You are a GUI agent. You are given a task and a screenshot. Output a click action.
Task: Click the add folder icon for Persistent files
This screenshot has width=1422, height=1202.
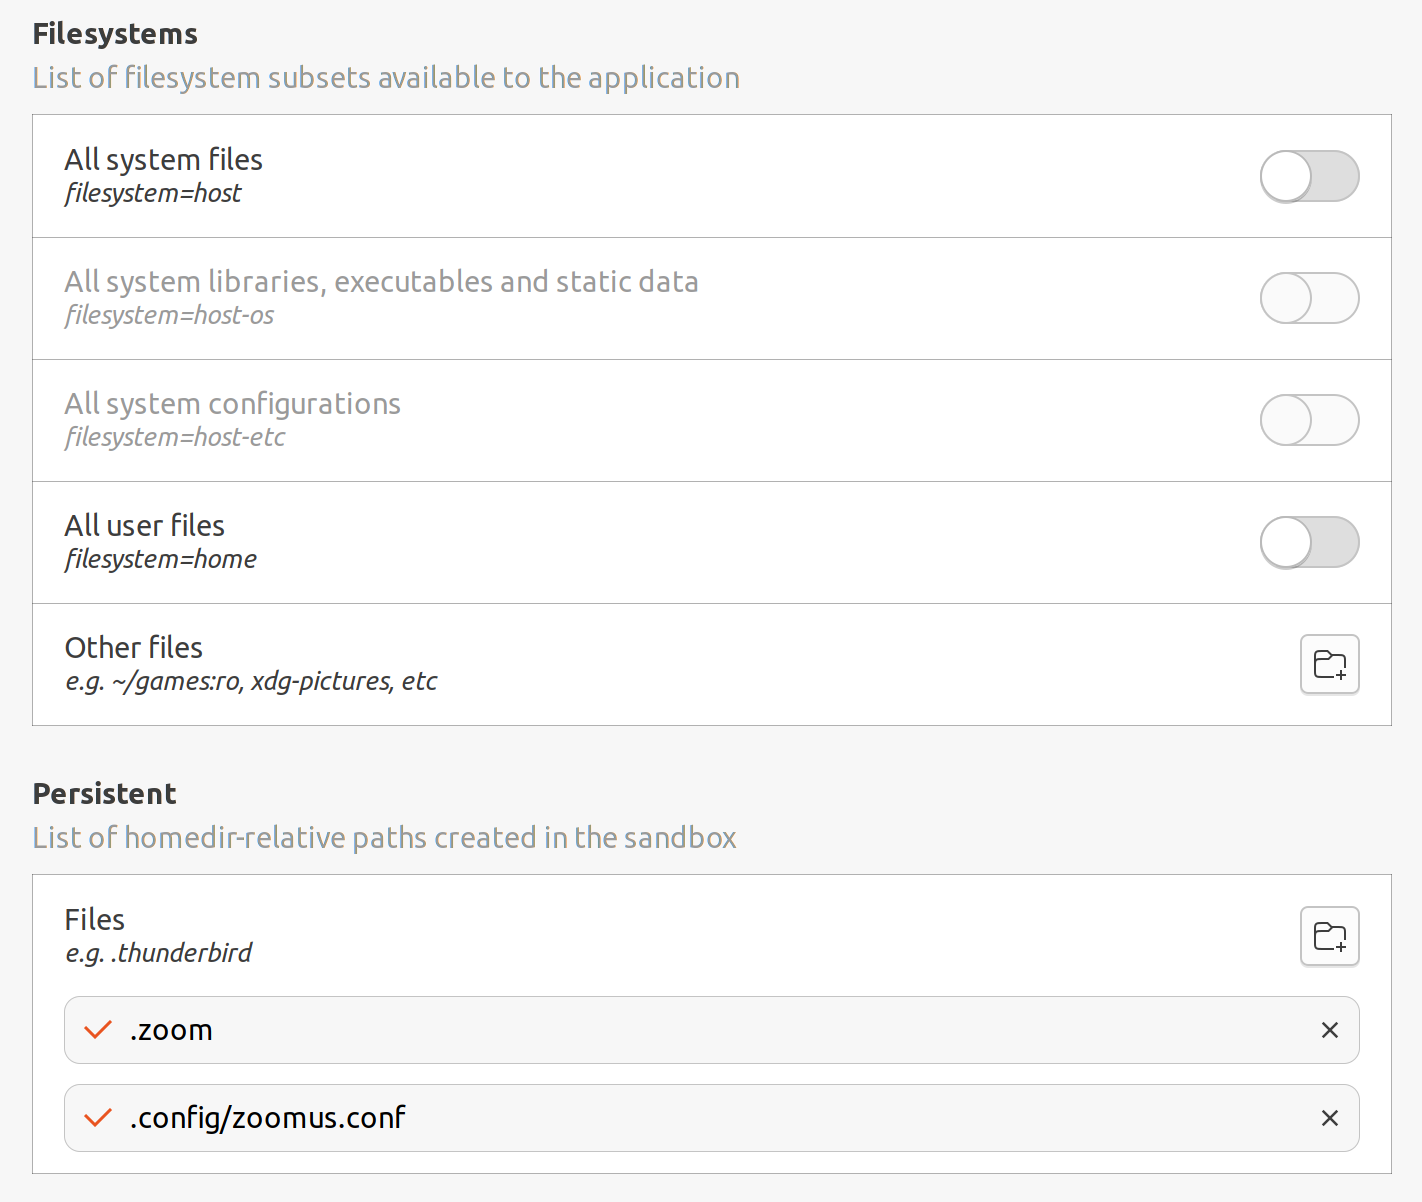[x=1329, y=936]
